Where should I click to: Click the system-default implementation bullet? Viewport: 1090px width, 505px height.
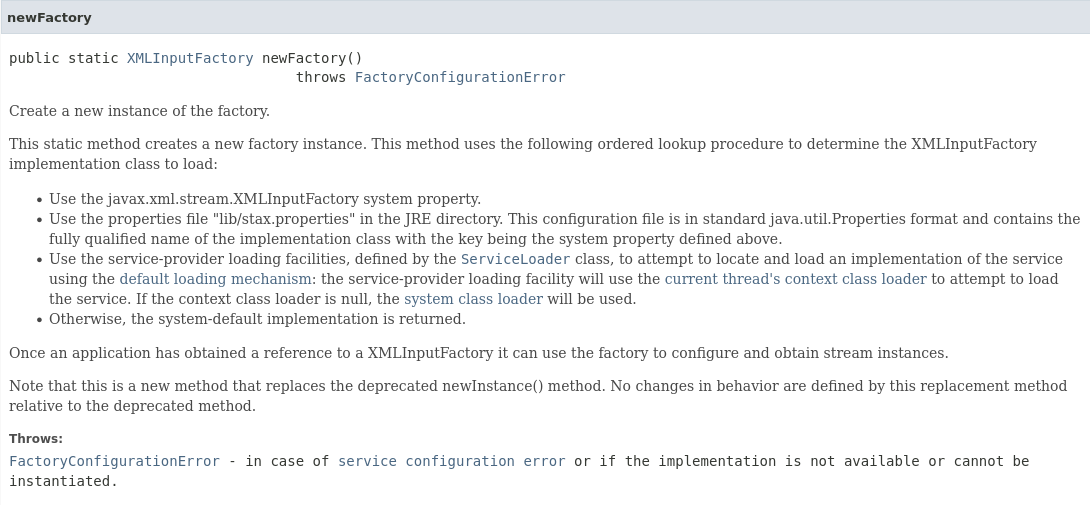coord(257,319)
